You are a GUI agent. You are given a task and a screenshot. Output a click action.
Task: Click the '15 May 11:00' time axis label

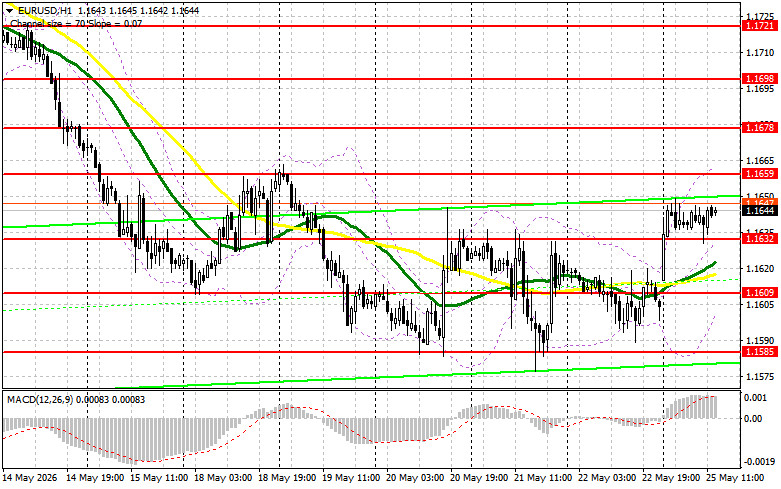[159, 478]
